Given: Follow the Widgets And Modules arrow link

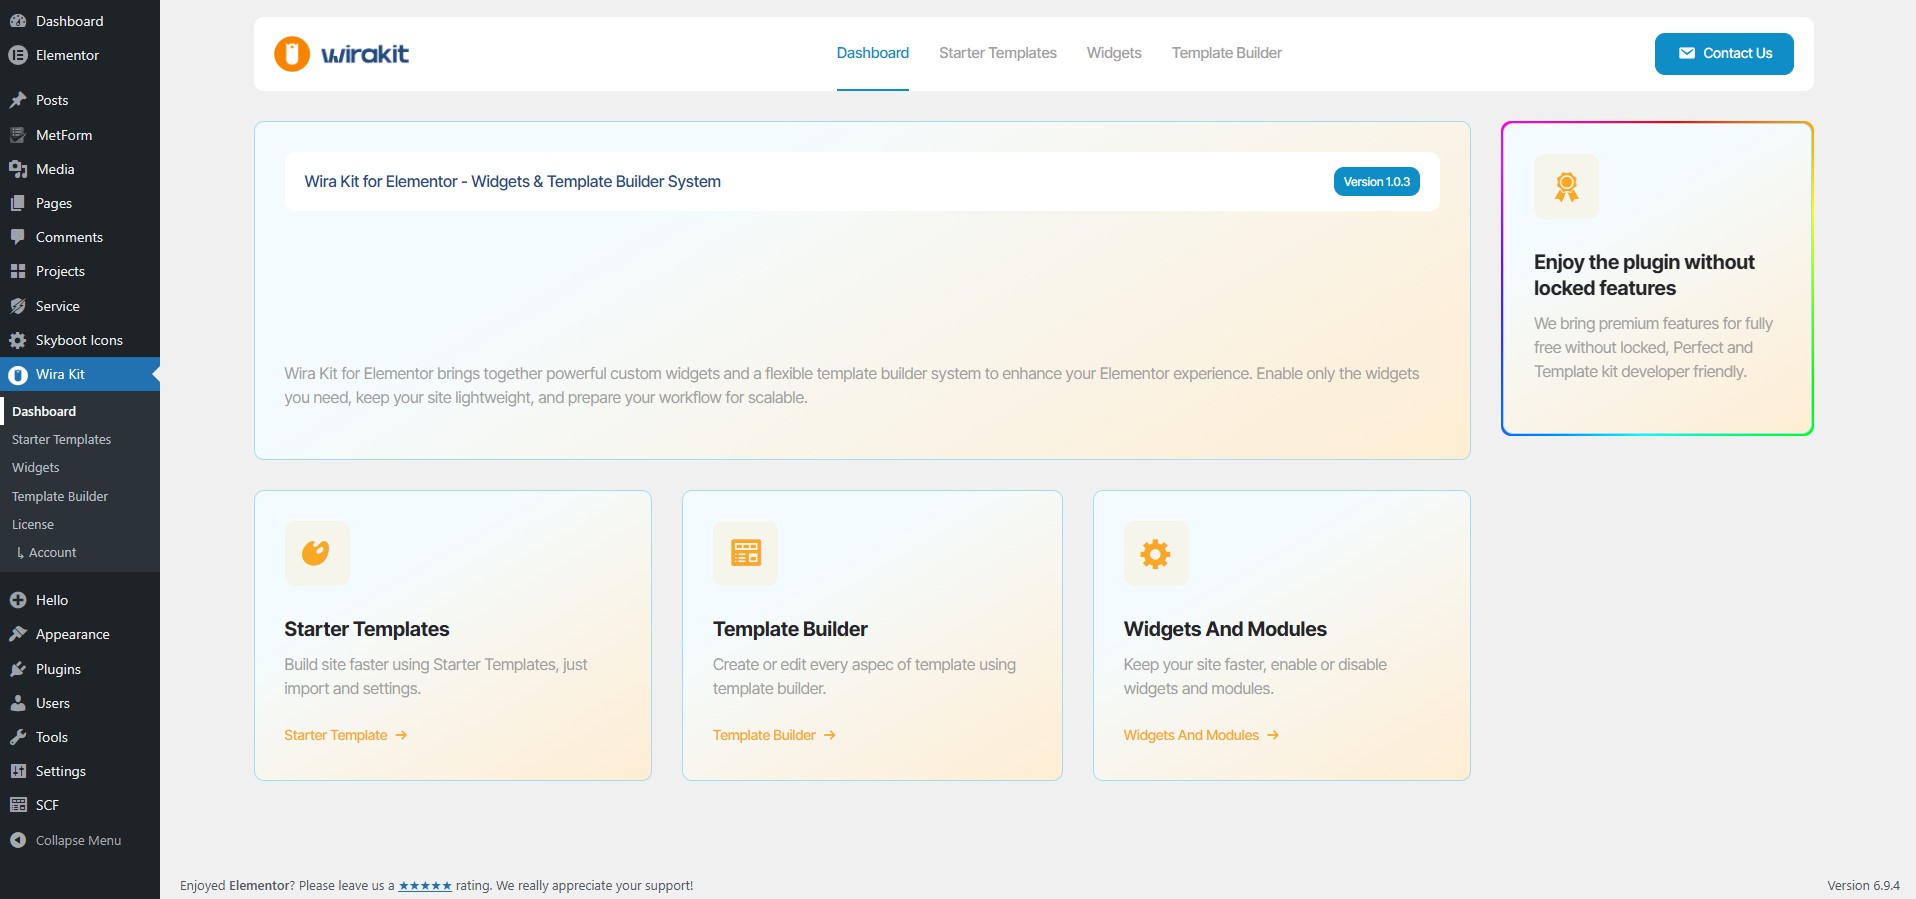Looking at the screenshot, I should [x=1201, y=735].
